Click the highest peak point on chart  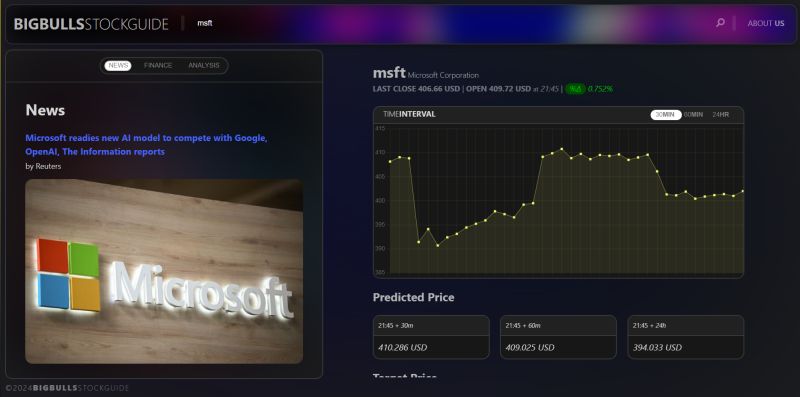coord(562,150)
